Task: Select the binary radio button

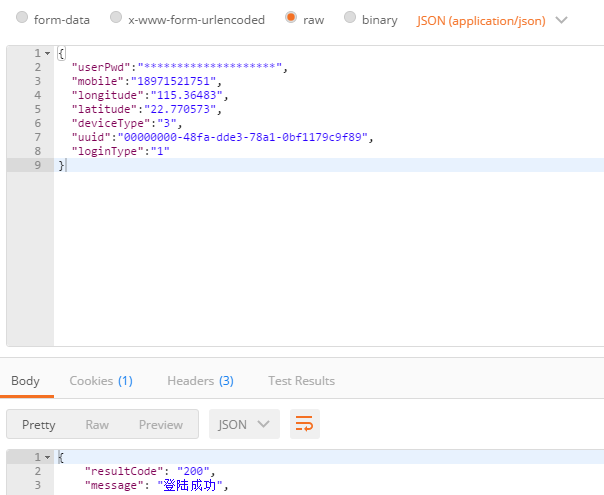Action: click(350, 17)
